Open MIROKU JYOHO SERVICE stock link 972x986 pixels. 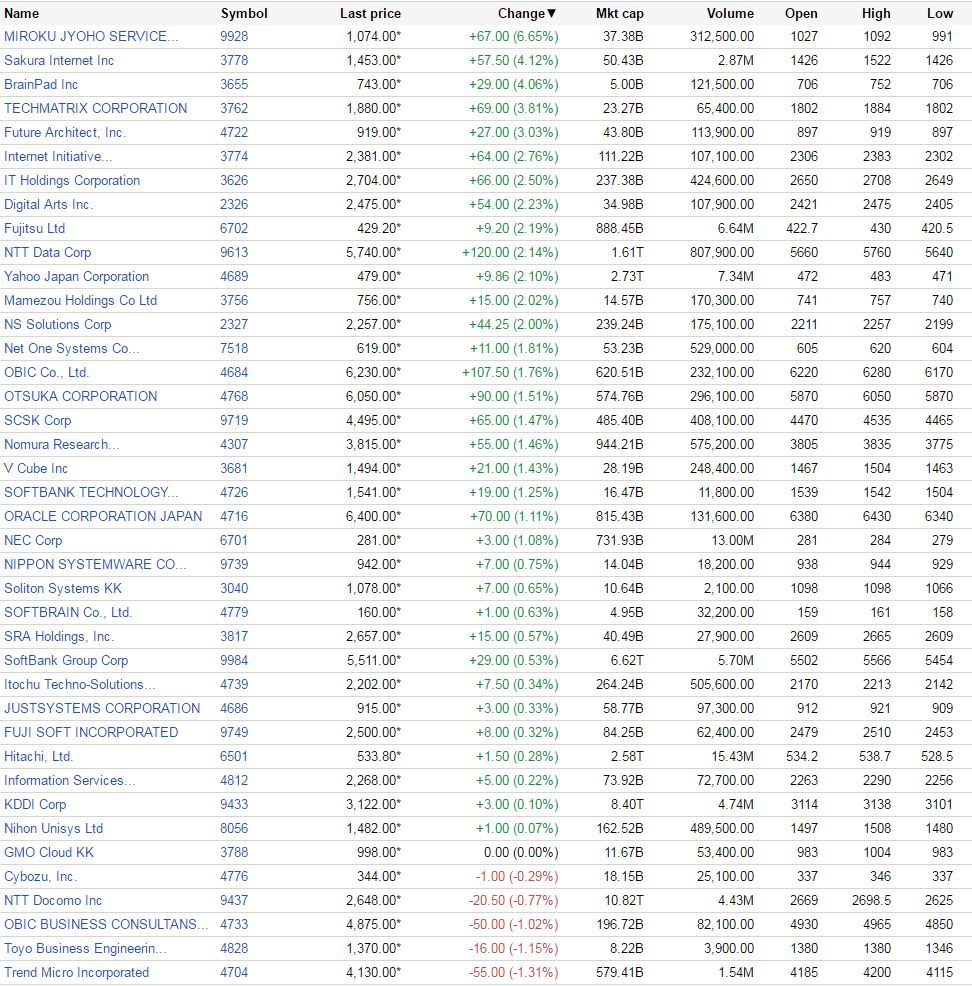[91, 36]
